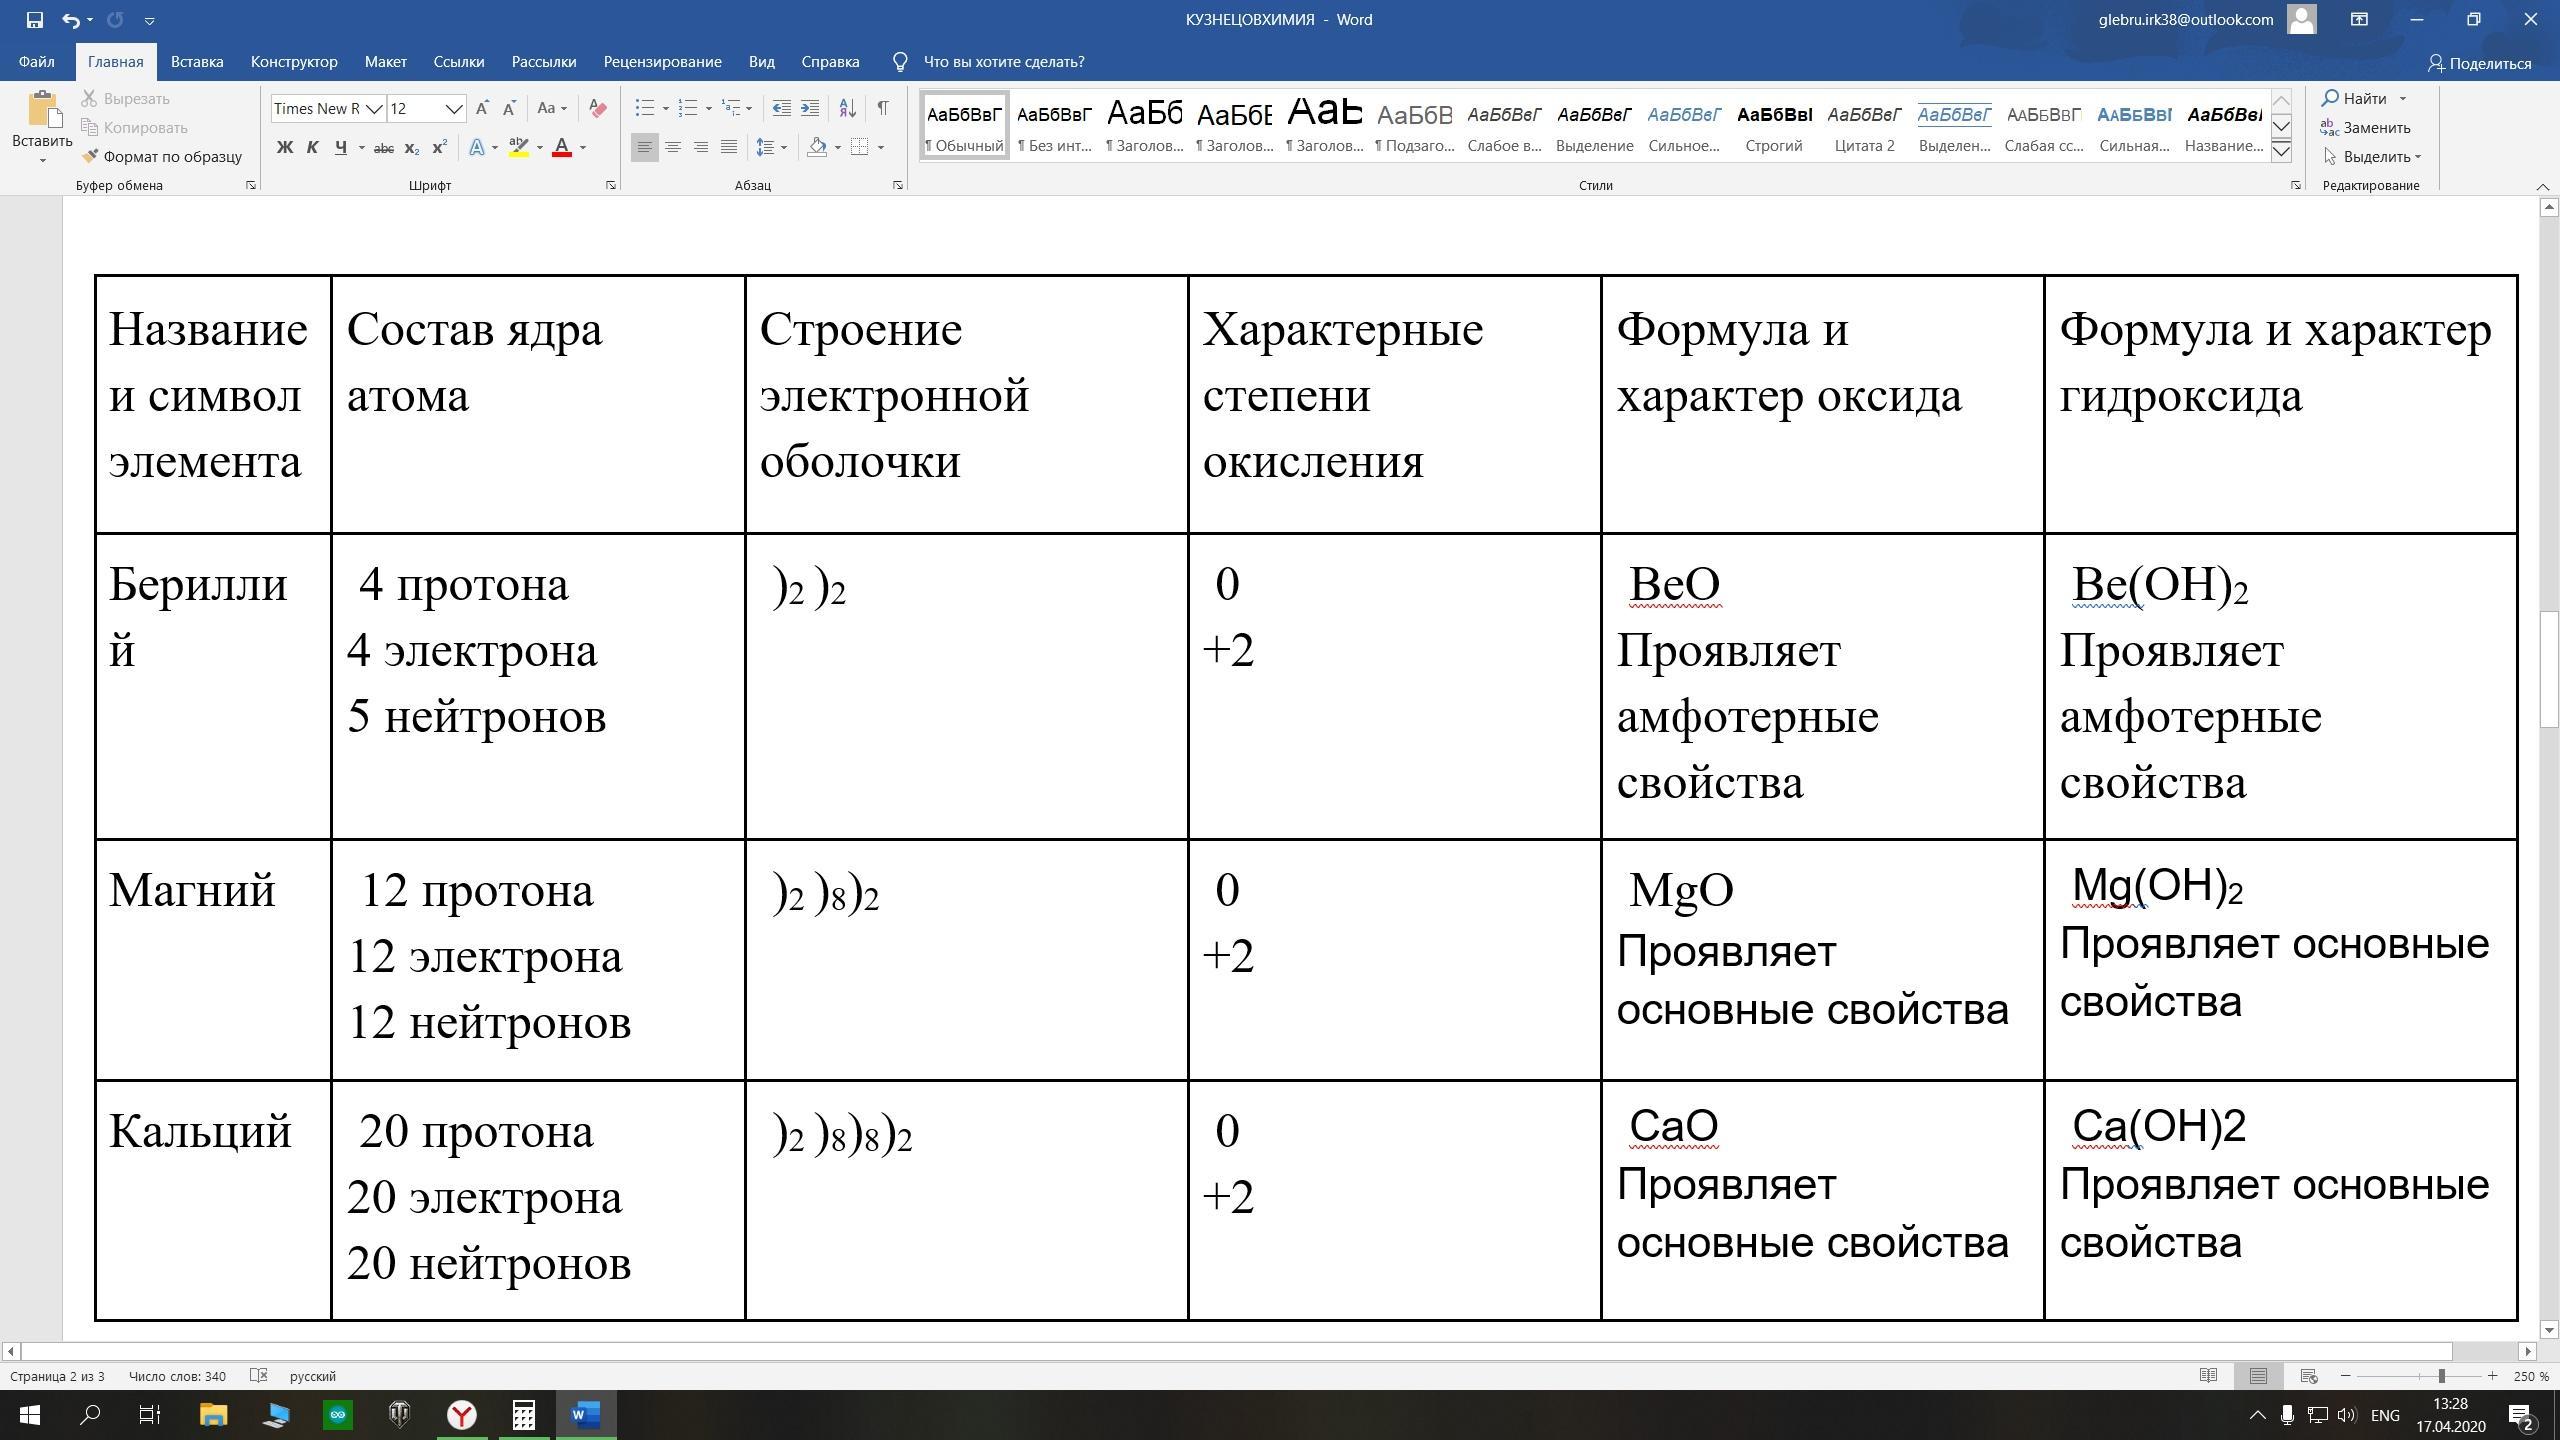Click Cut (Вырезать) scissors button

pos(126,98)
